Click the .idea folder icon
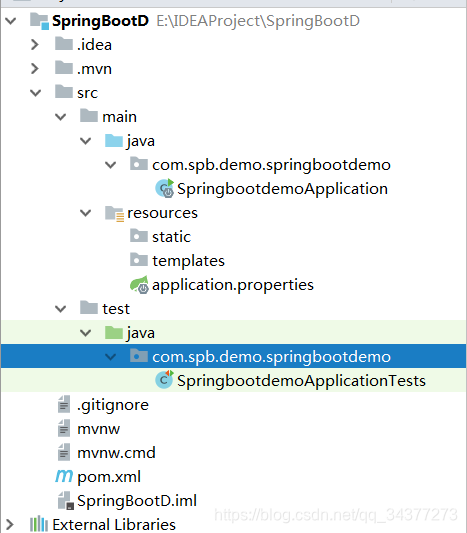 64,44
